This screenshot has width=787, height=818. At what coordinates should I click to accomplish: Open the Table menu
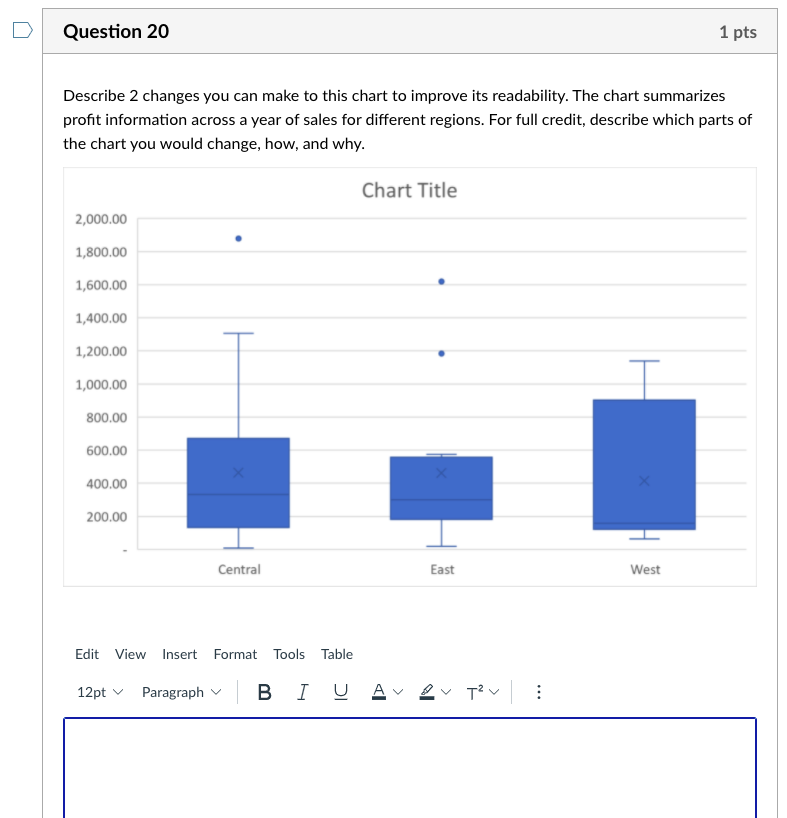(x=336, y=654)
